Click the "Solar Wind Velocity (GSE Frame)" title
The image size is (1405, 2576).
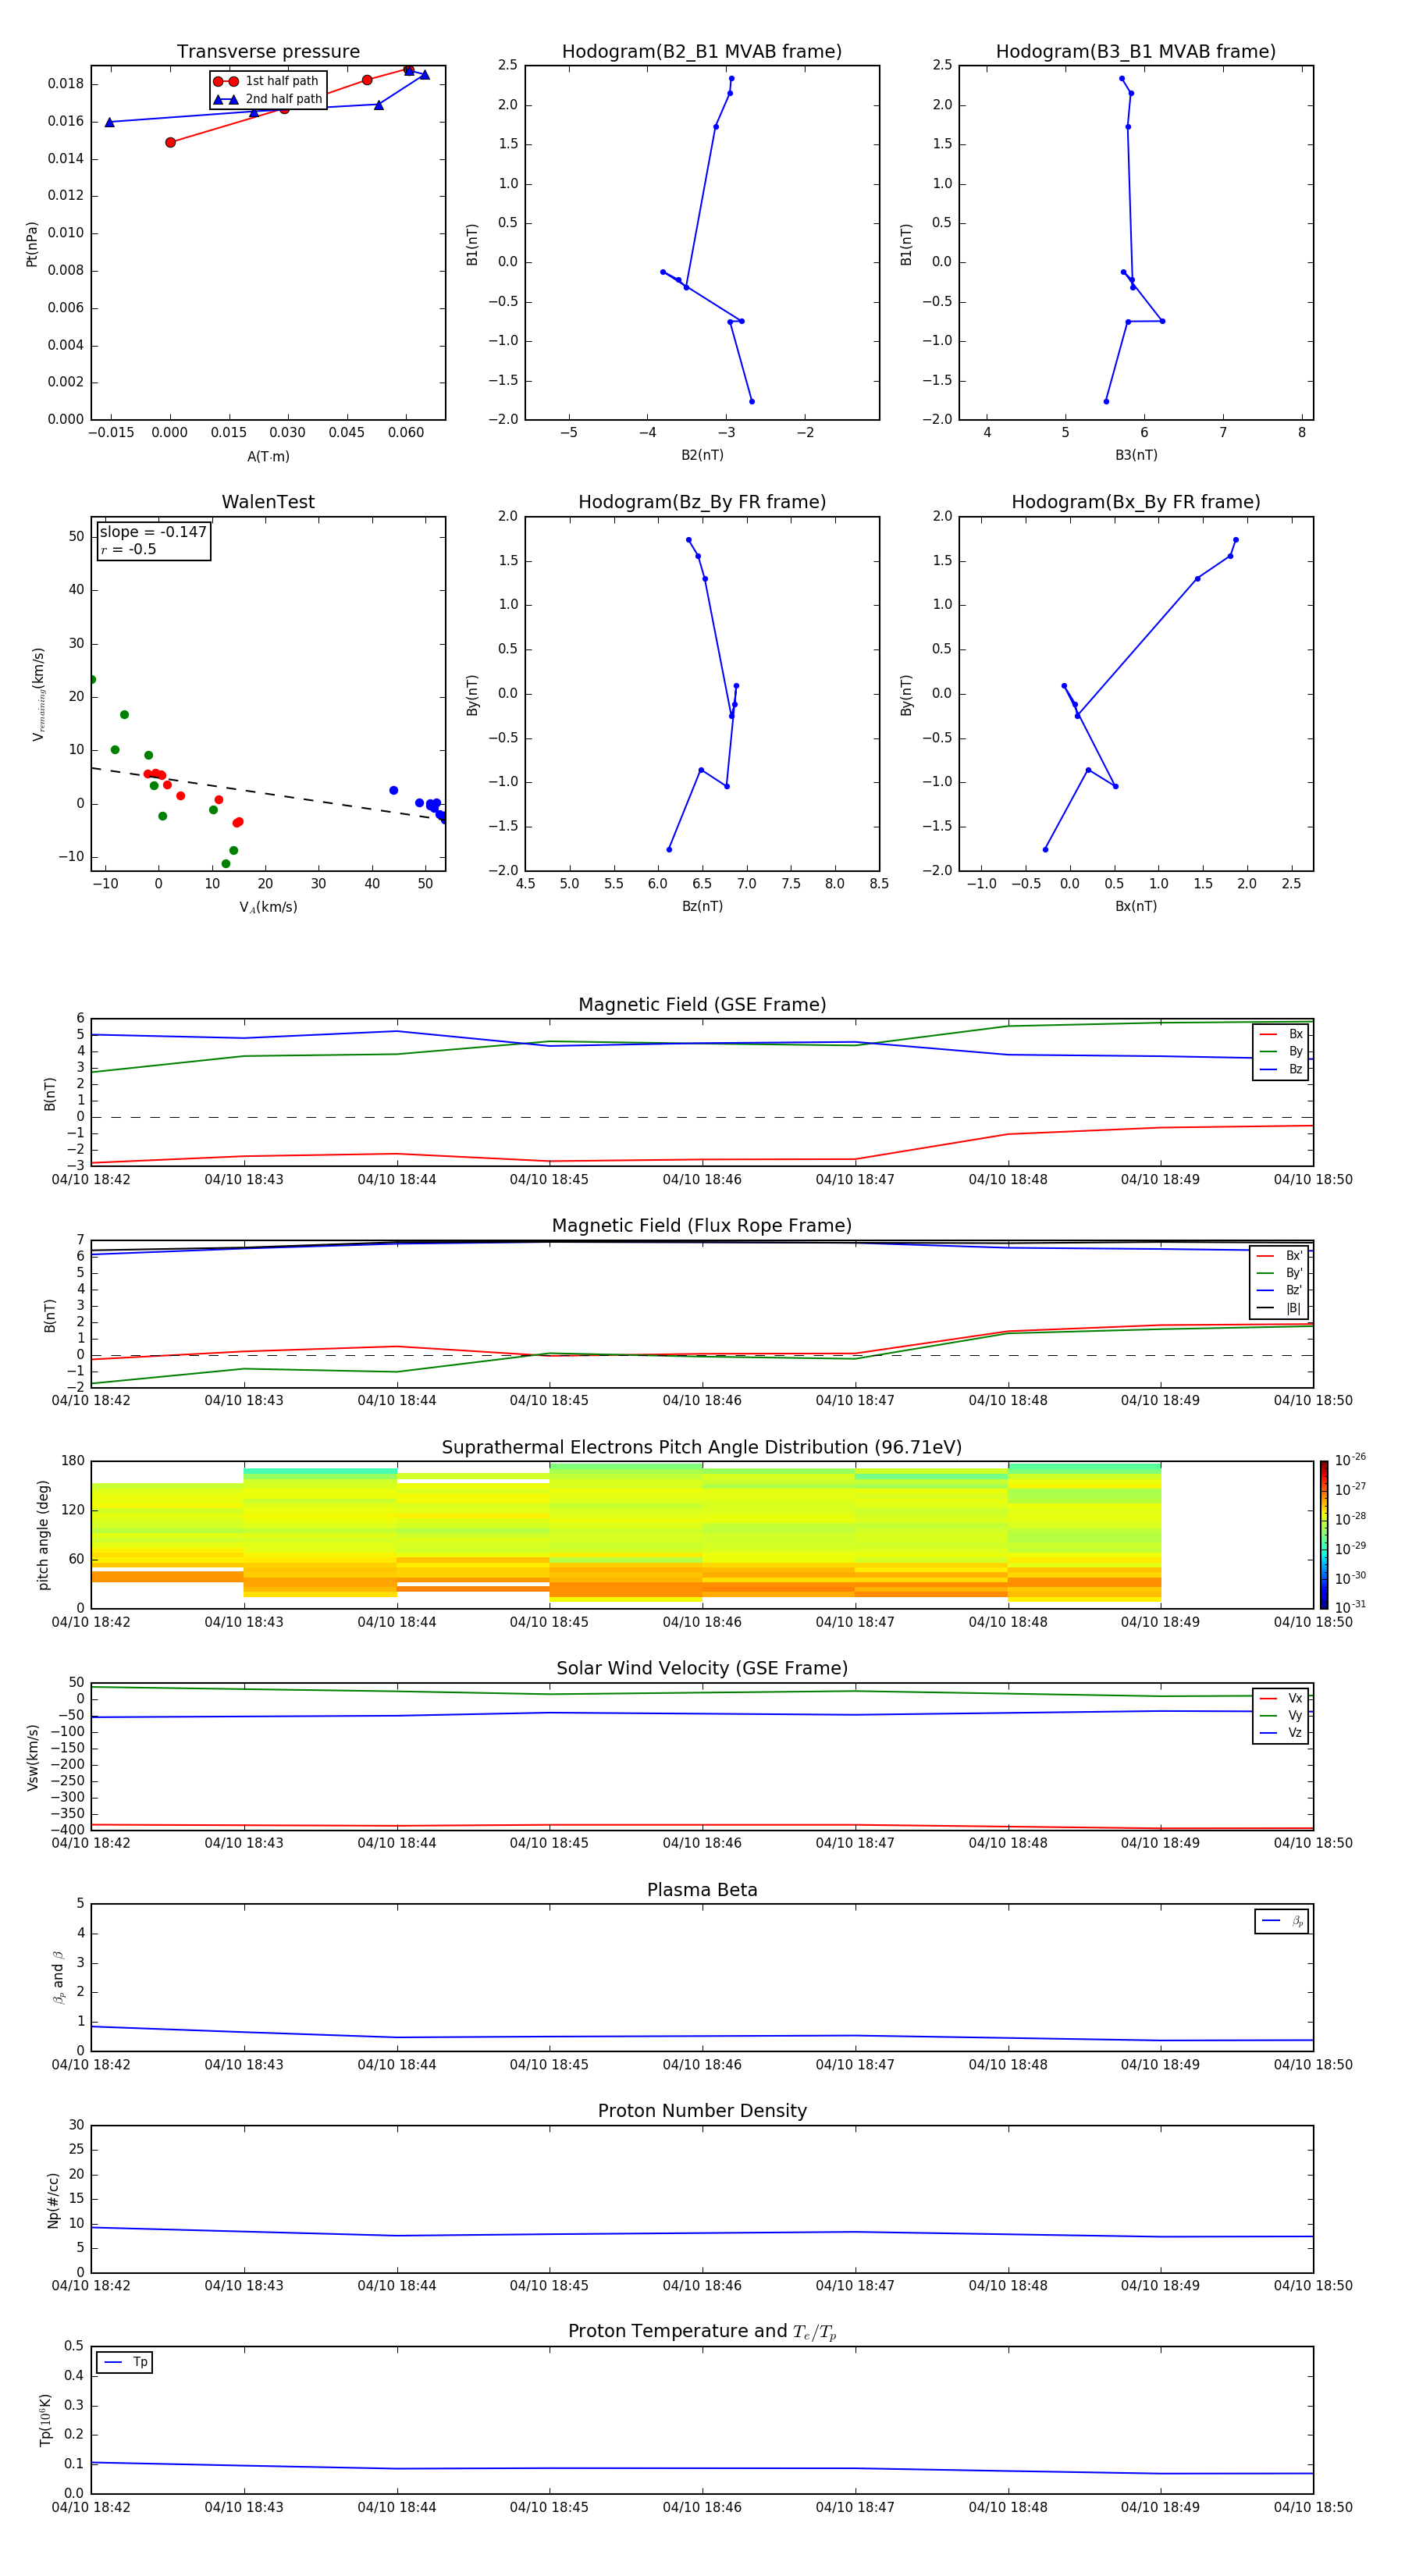coord(702,1669)
